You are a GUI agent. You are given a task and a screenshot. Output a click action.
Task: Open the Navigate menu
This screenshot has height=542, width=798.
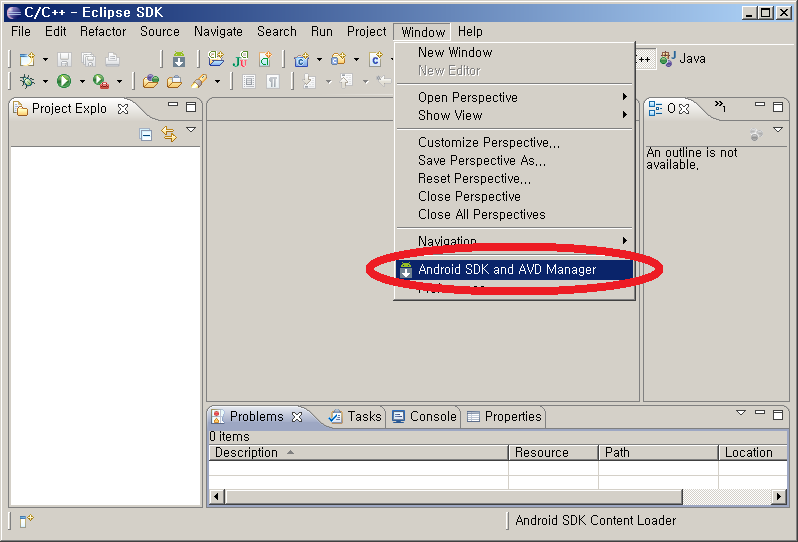tap(218, 32)
